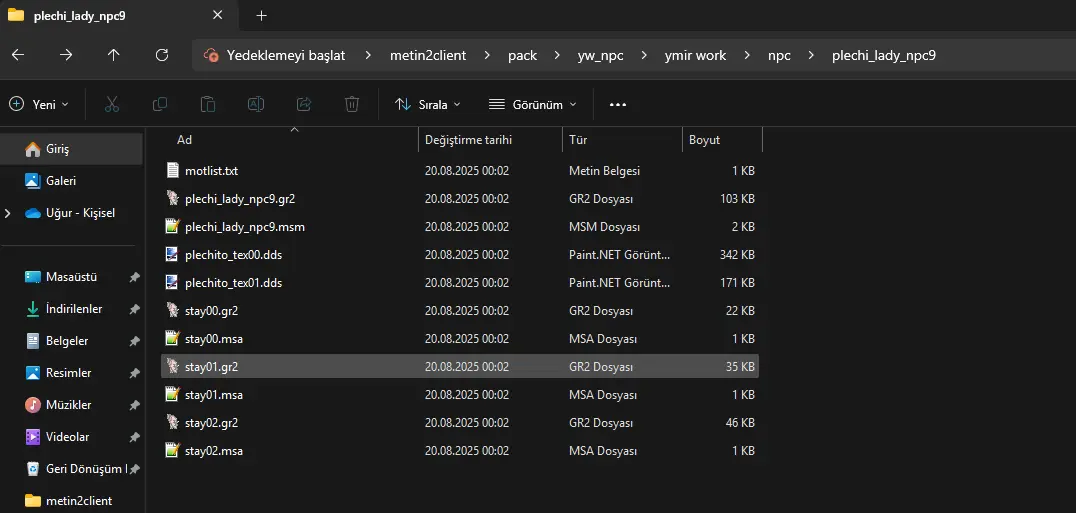Open Giriş in navigation pane

[x=71, y=149]
